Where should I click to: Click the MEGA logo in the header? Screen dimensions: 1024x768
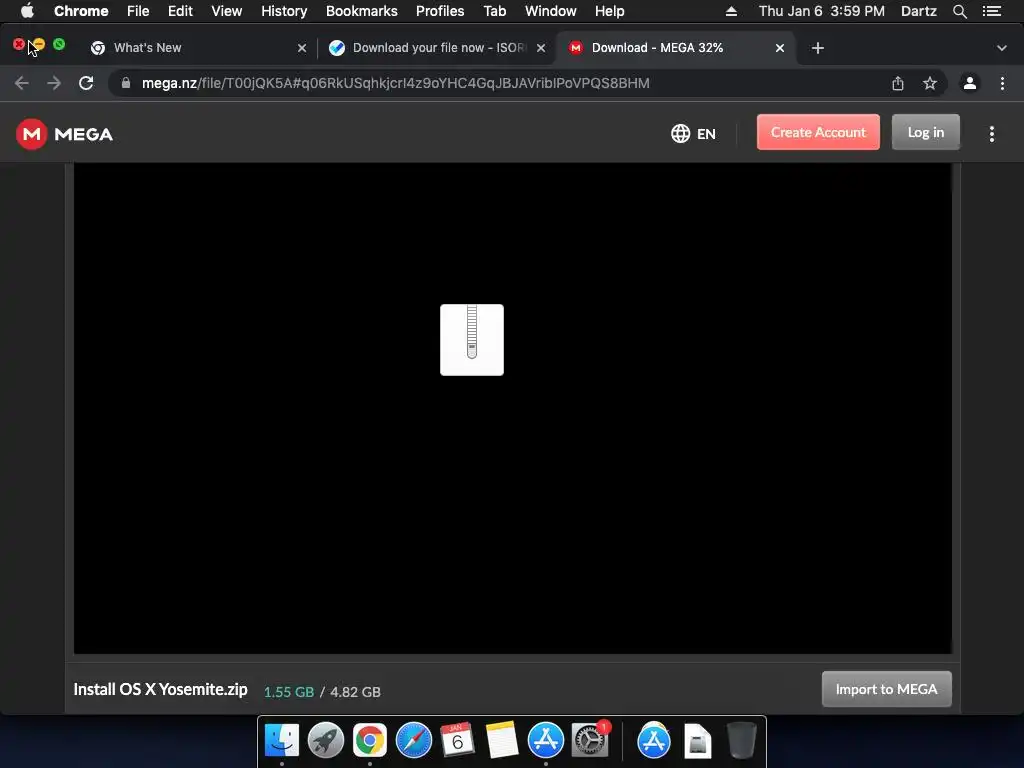pyautogui.click(x=65, y=134)
